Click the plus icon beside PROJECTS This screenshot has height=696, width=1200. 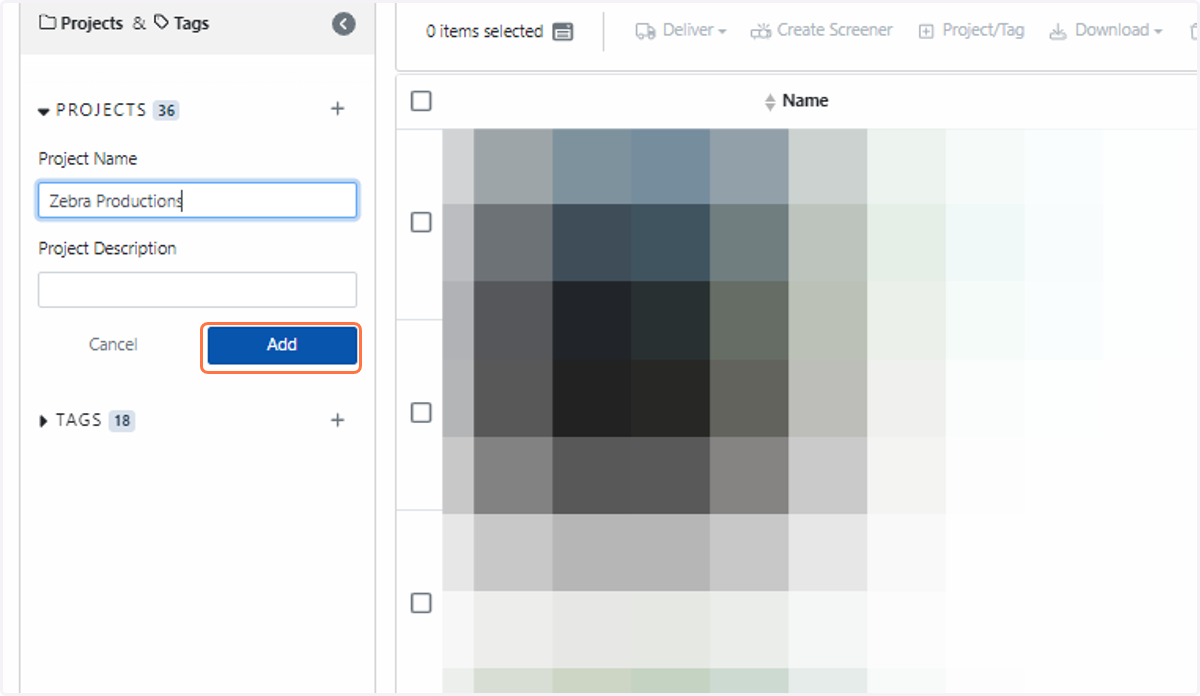coord(338,109)
